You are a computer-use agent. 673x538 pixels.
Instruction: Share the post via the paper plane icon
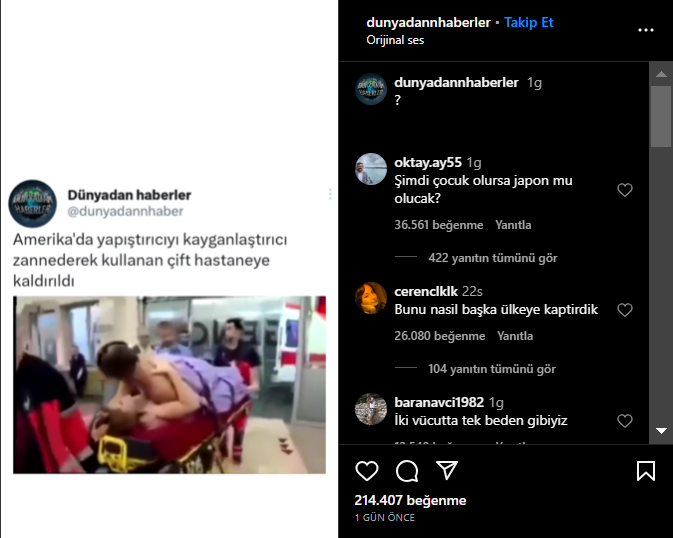click(x=447, y=471)
